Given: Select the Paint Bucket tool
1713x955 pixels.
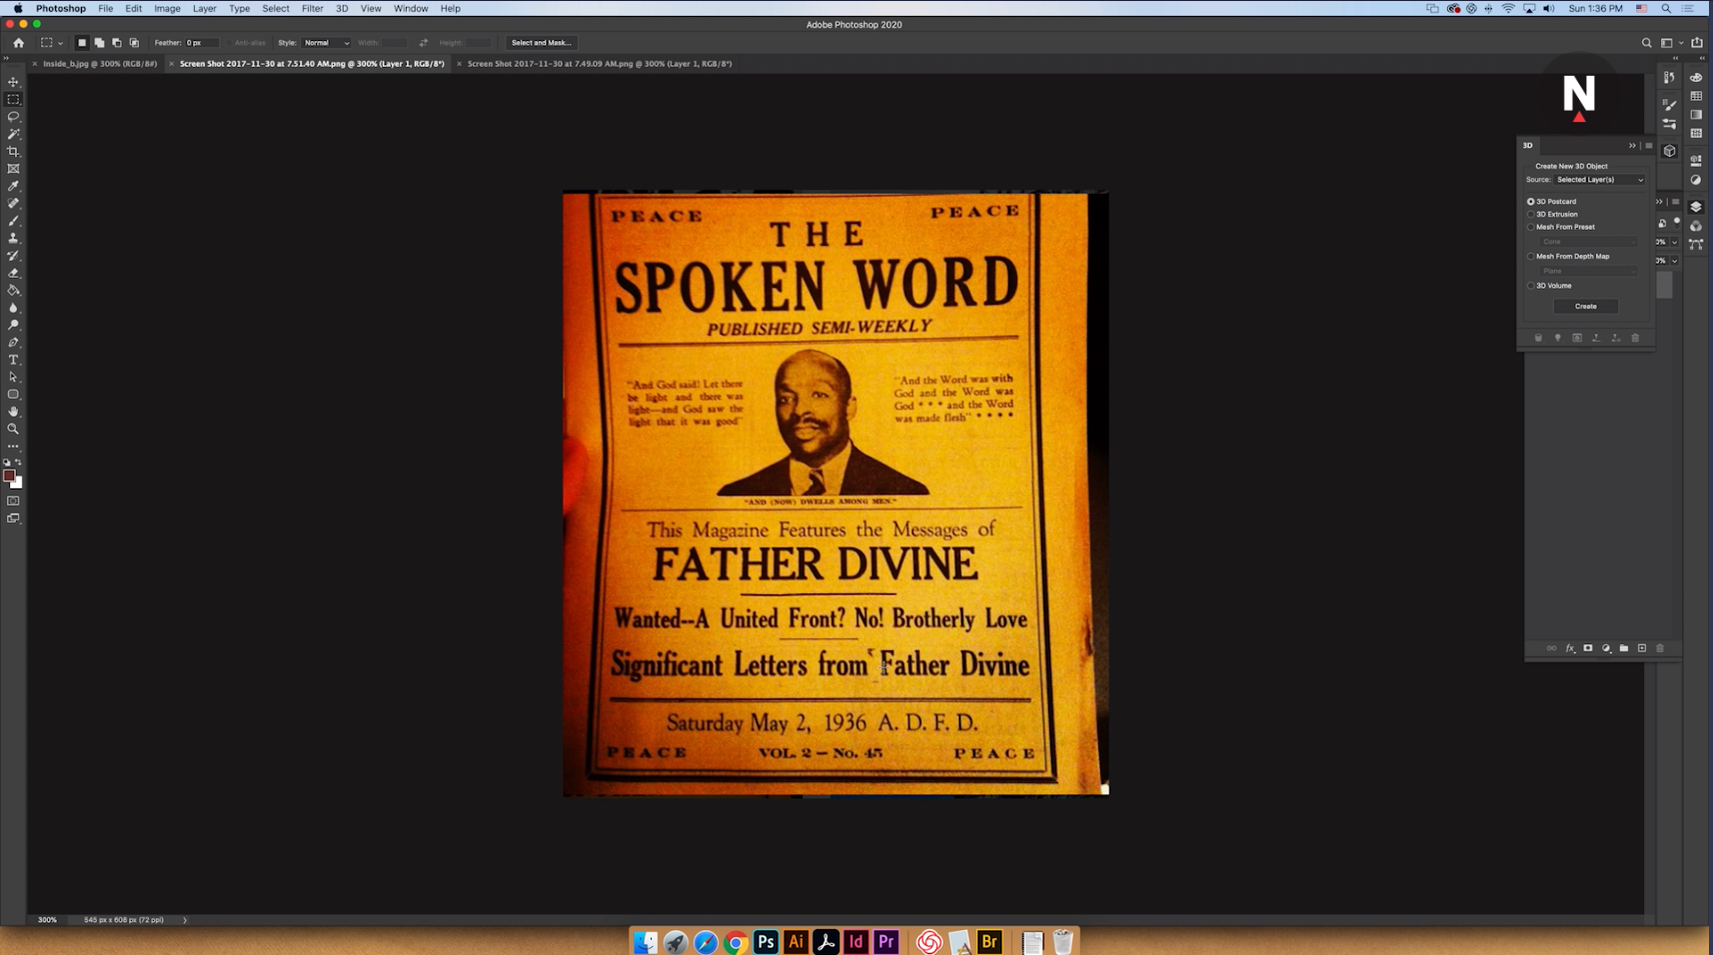Looking at the screenshot, I should click(x=13, y=290).
